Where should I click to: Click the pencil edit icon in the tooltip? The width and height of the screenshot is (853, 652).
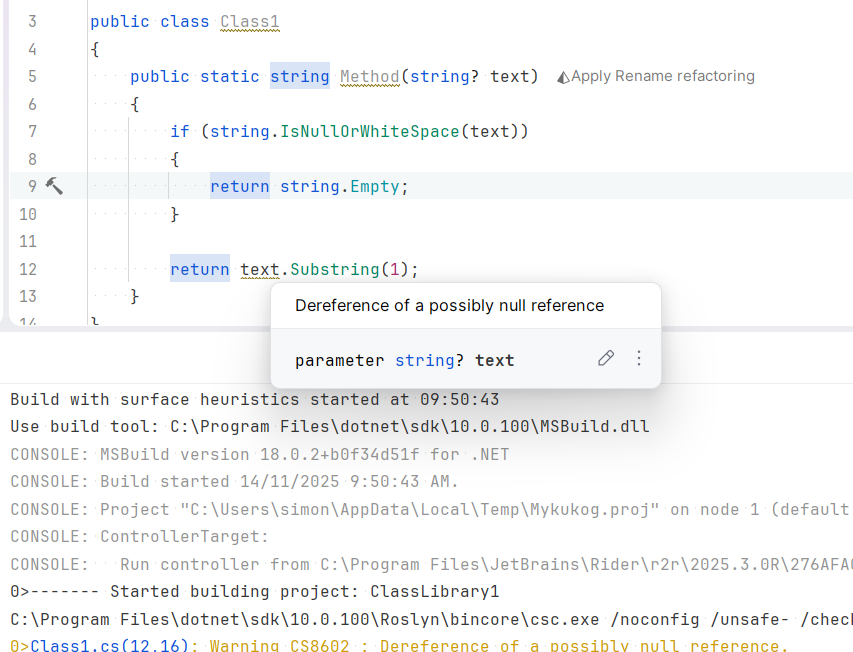pos(606,358)
